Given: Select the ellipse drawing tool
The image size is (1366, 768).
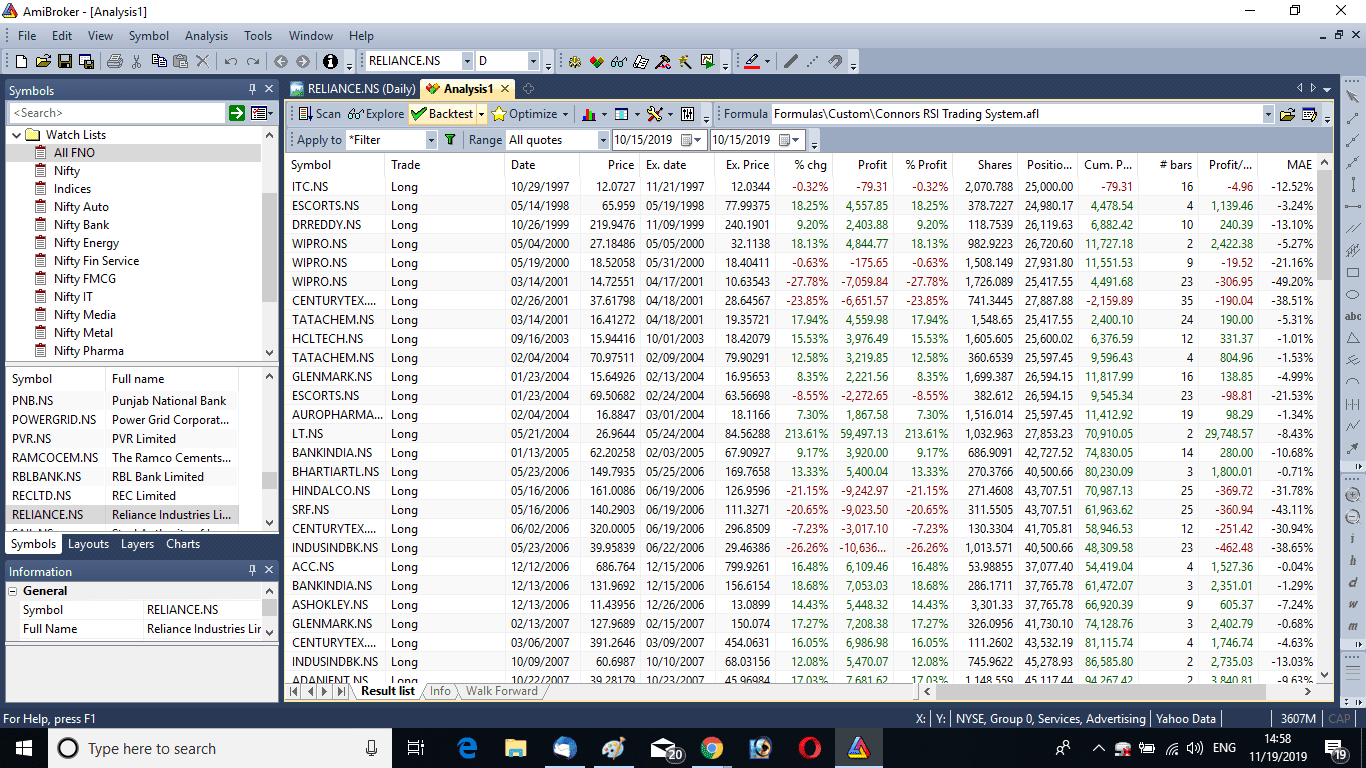Looking at the screenshot, I should (1353, 294).
